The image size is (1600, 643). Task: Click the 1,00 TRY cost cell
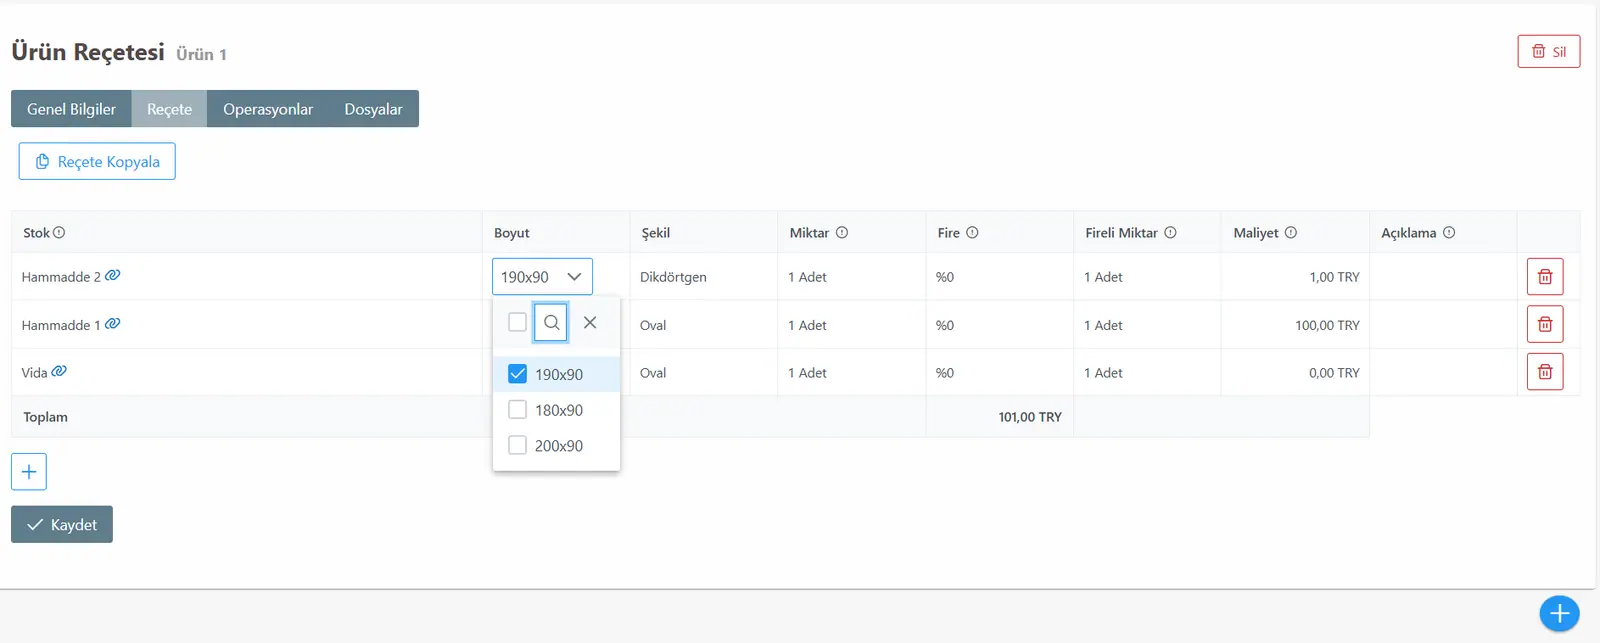[x=1294, y=277]
